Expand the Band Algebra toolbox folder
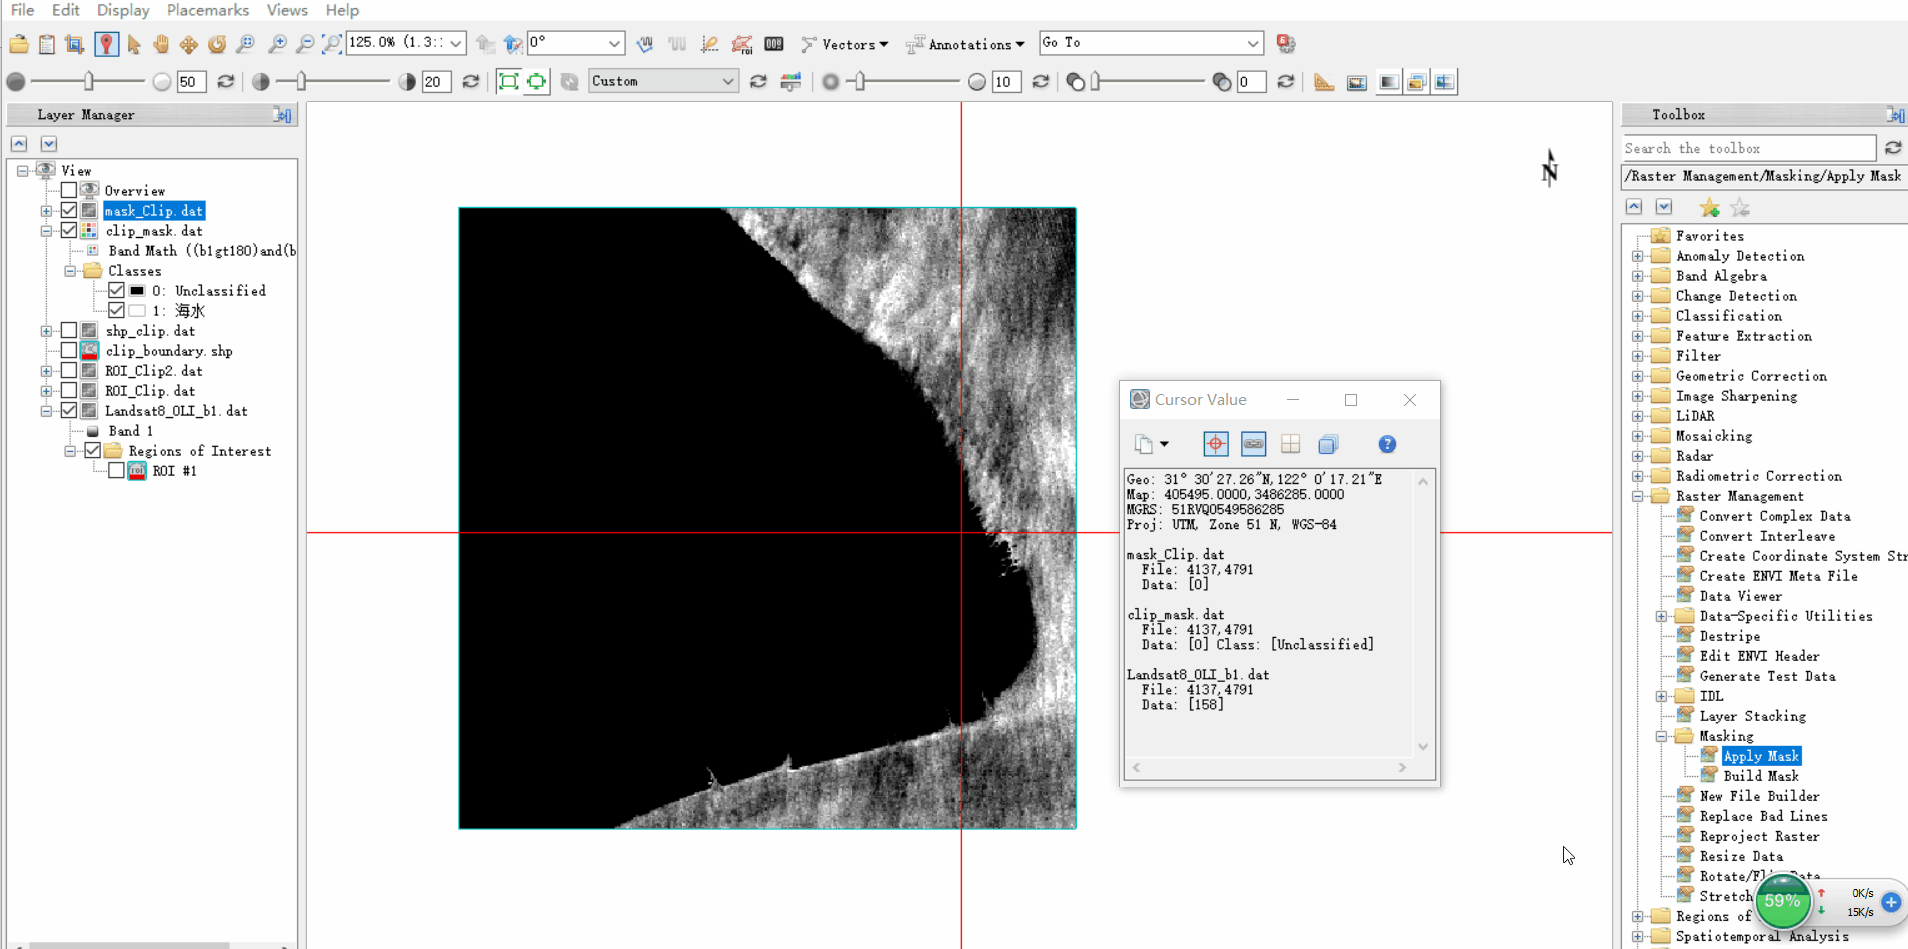The height and width of the screenshot is (949, 1908). tap(1638, 276)
